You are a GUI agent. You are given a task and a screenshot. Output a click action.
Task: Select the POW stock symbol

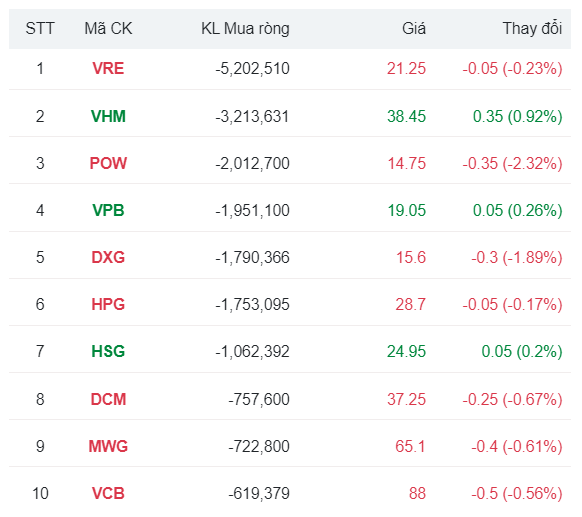[x=108, y=164]
